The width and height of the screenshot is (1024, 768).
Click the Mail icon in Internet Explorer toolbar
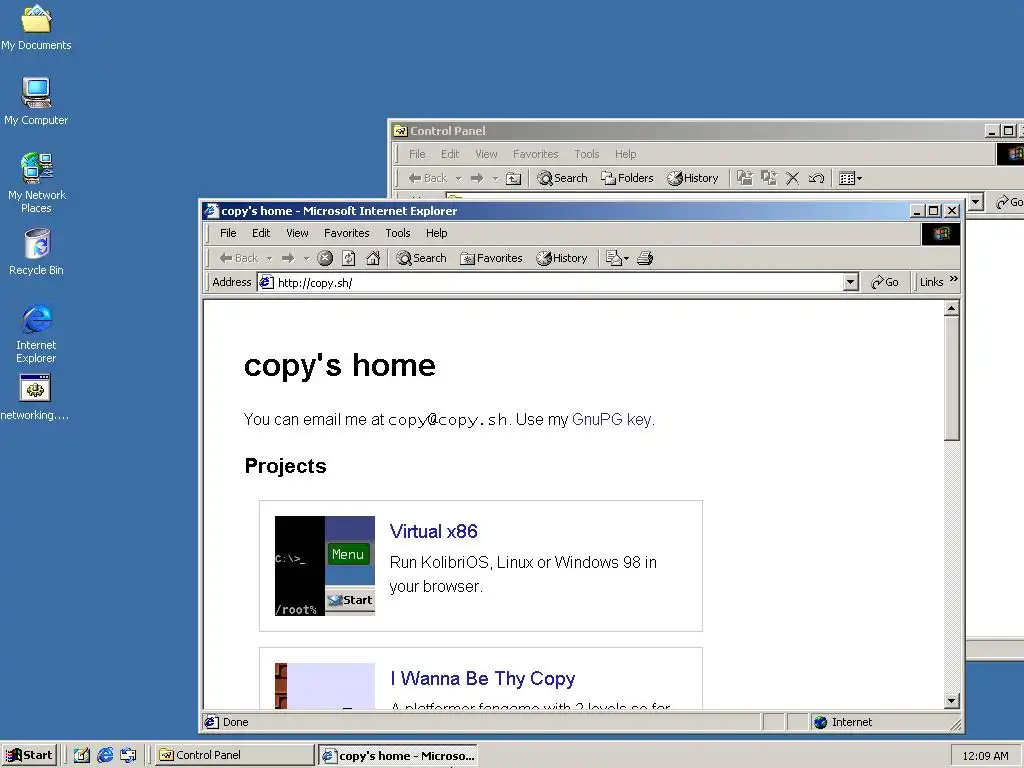pos(616,258)
